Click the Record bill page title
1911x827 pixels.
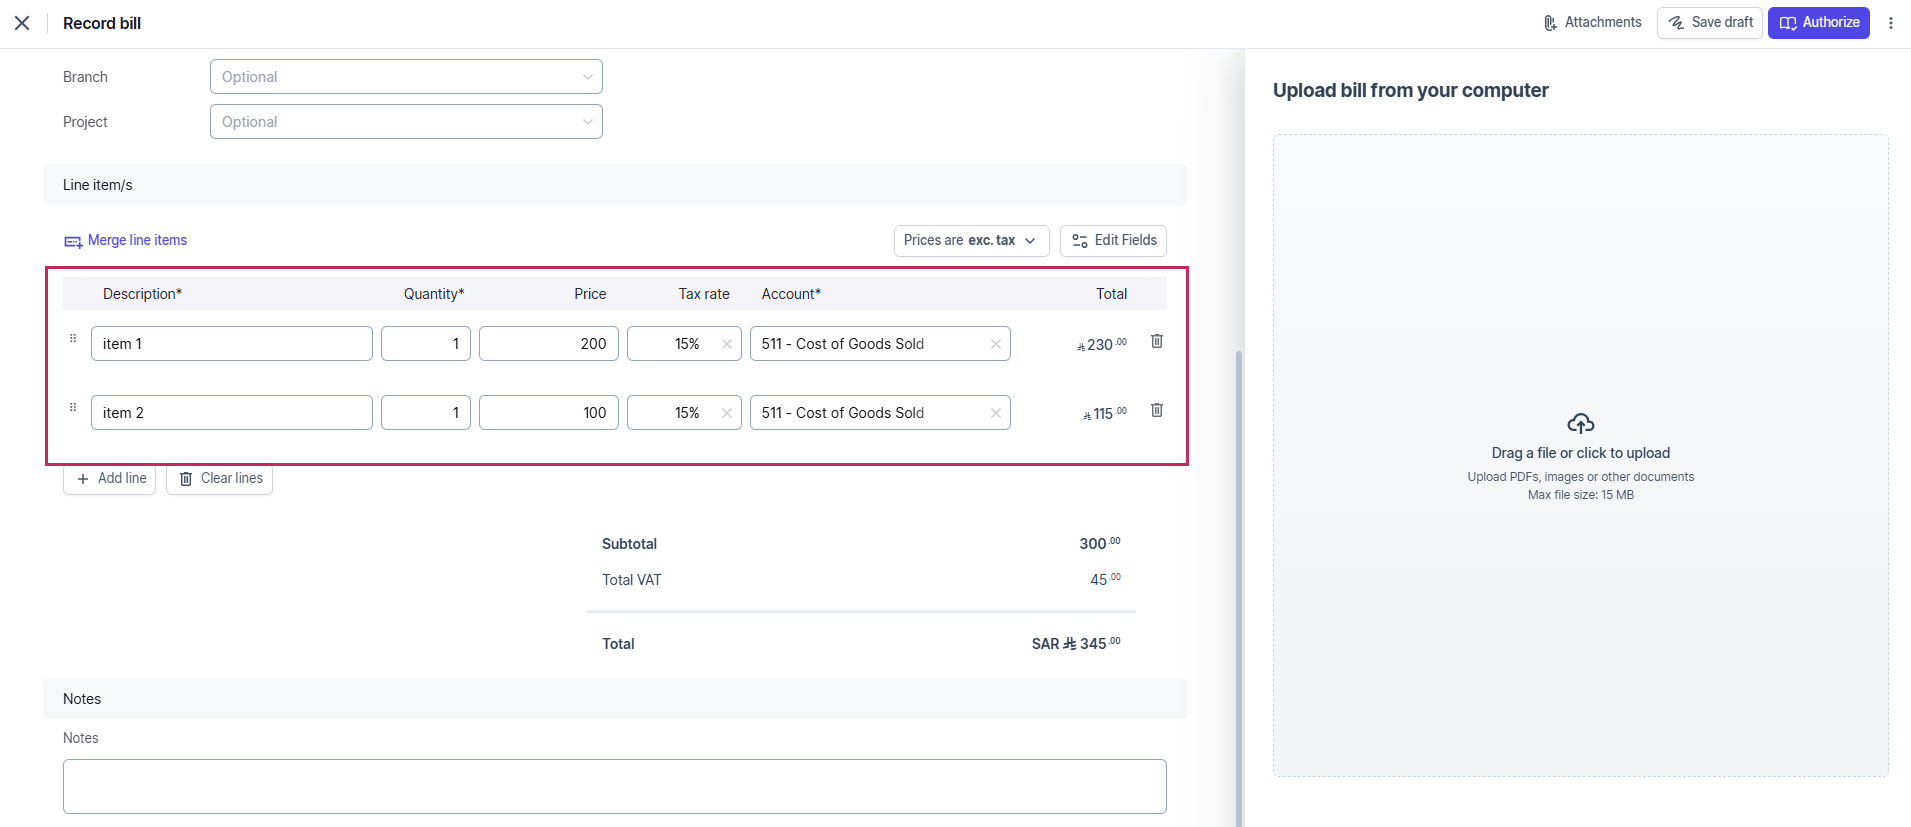(x=102, y=23)
